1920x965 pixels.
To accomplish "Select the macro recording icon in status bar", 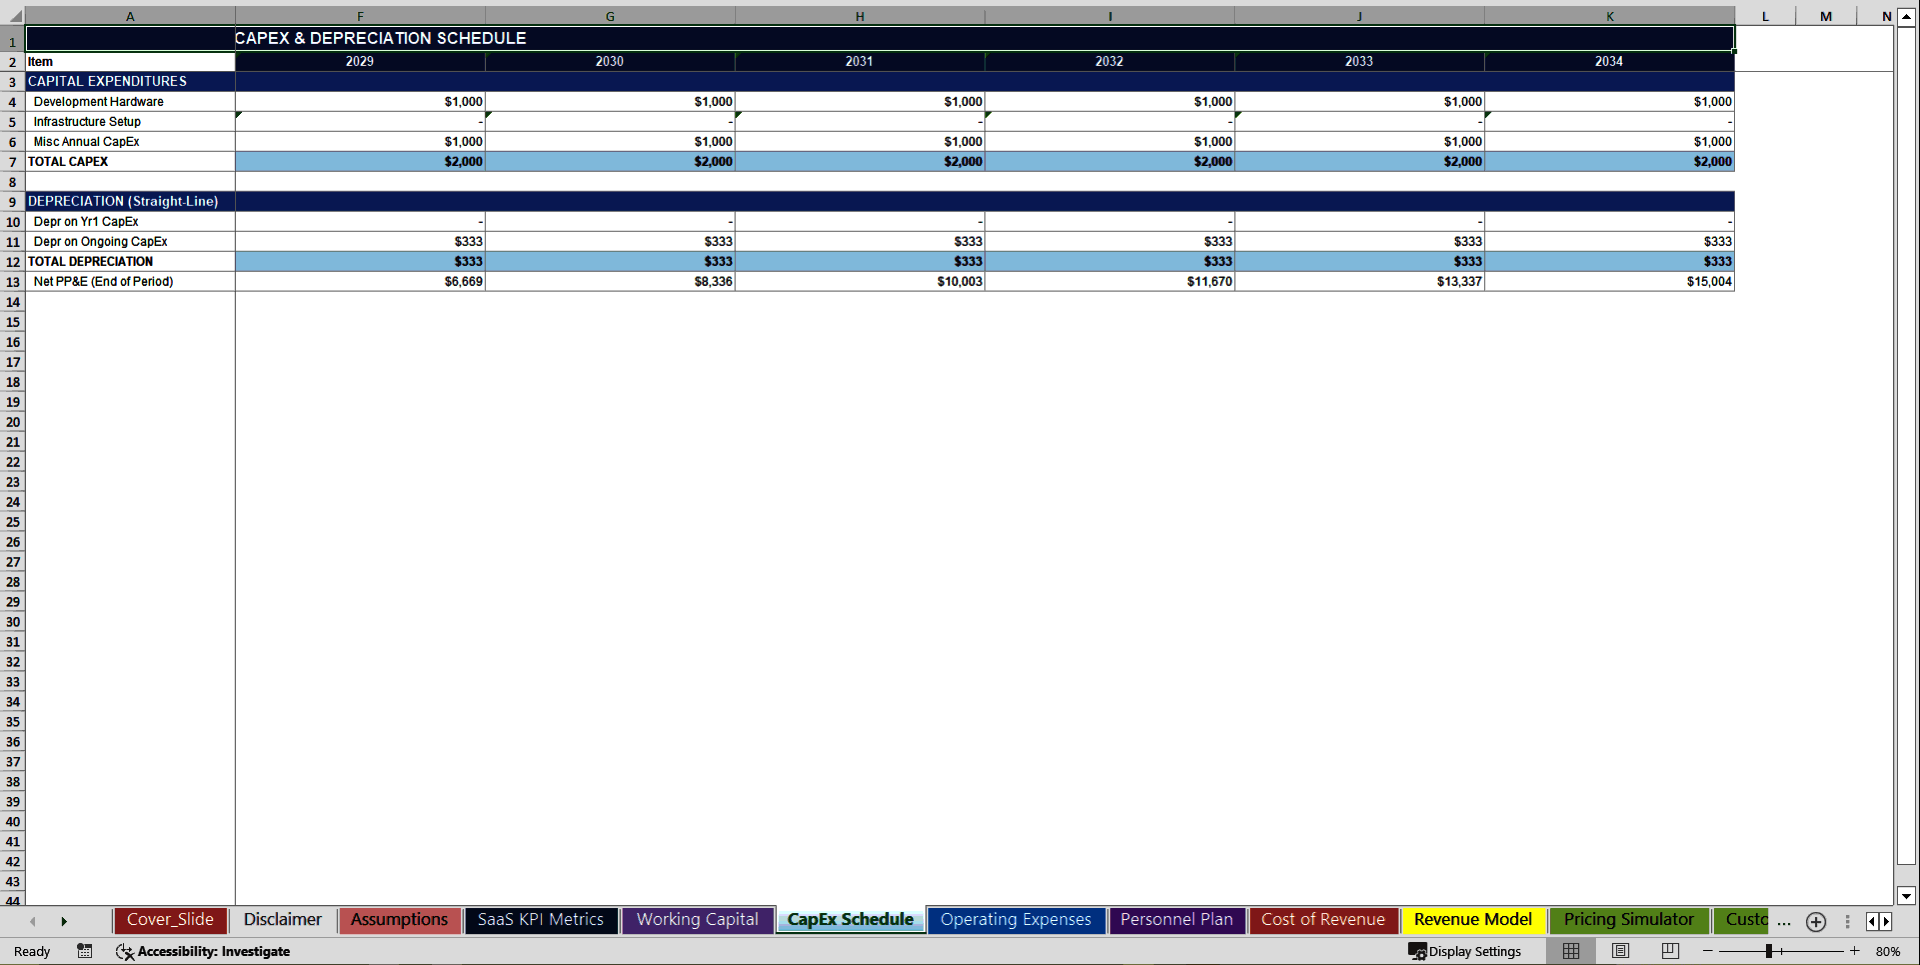I will (85, 951).
